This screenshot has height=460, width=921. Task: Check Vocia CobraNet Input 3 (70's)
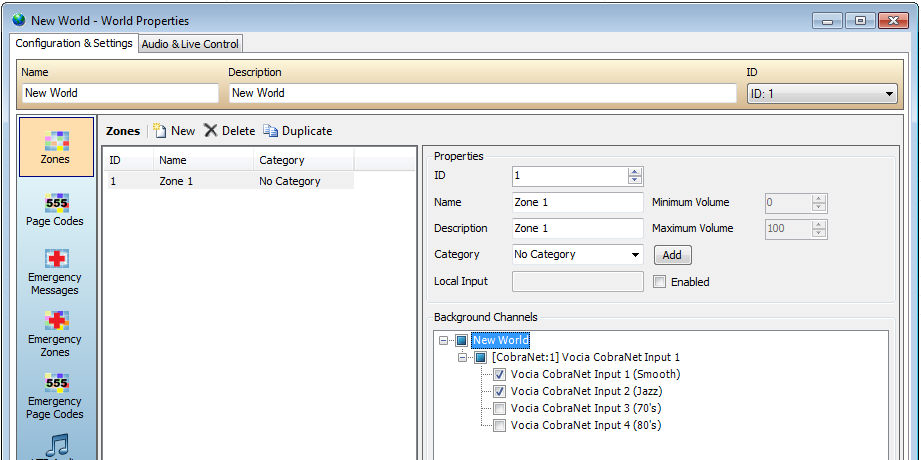tap(499, 408)
